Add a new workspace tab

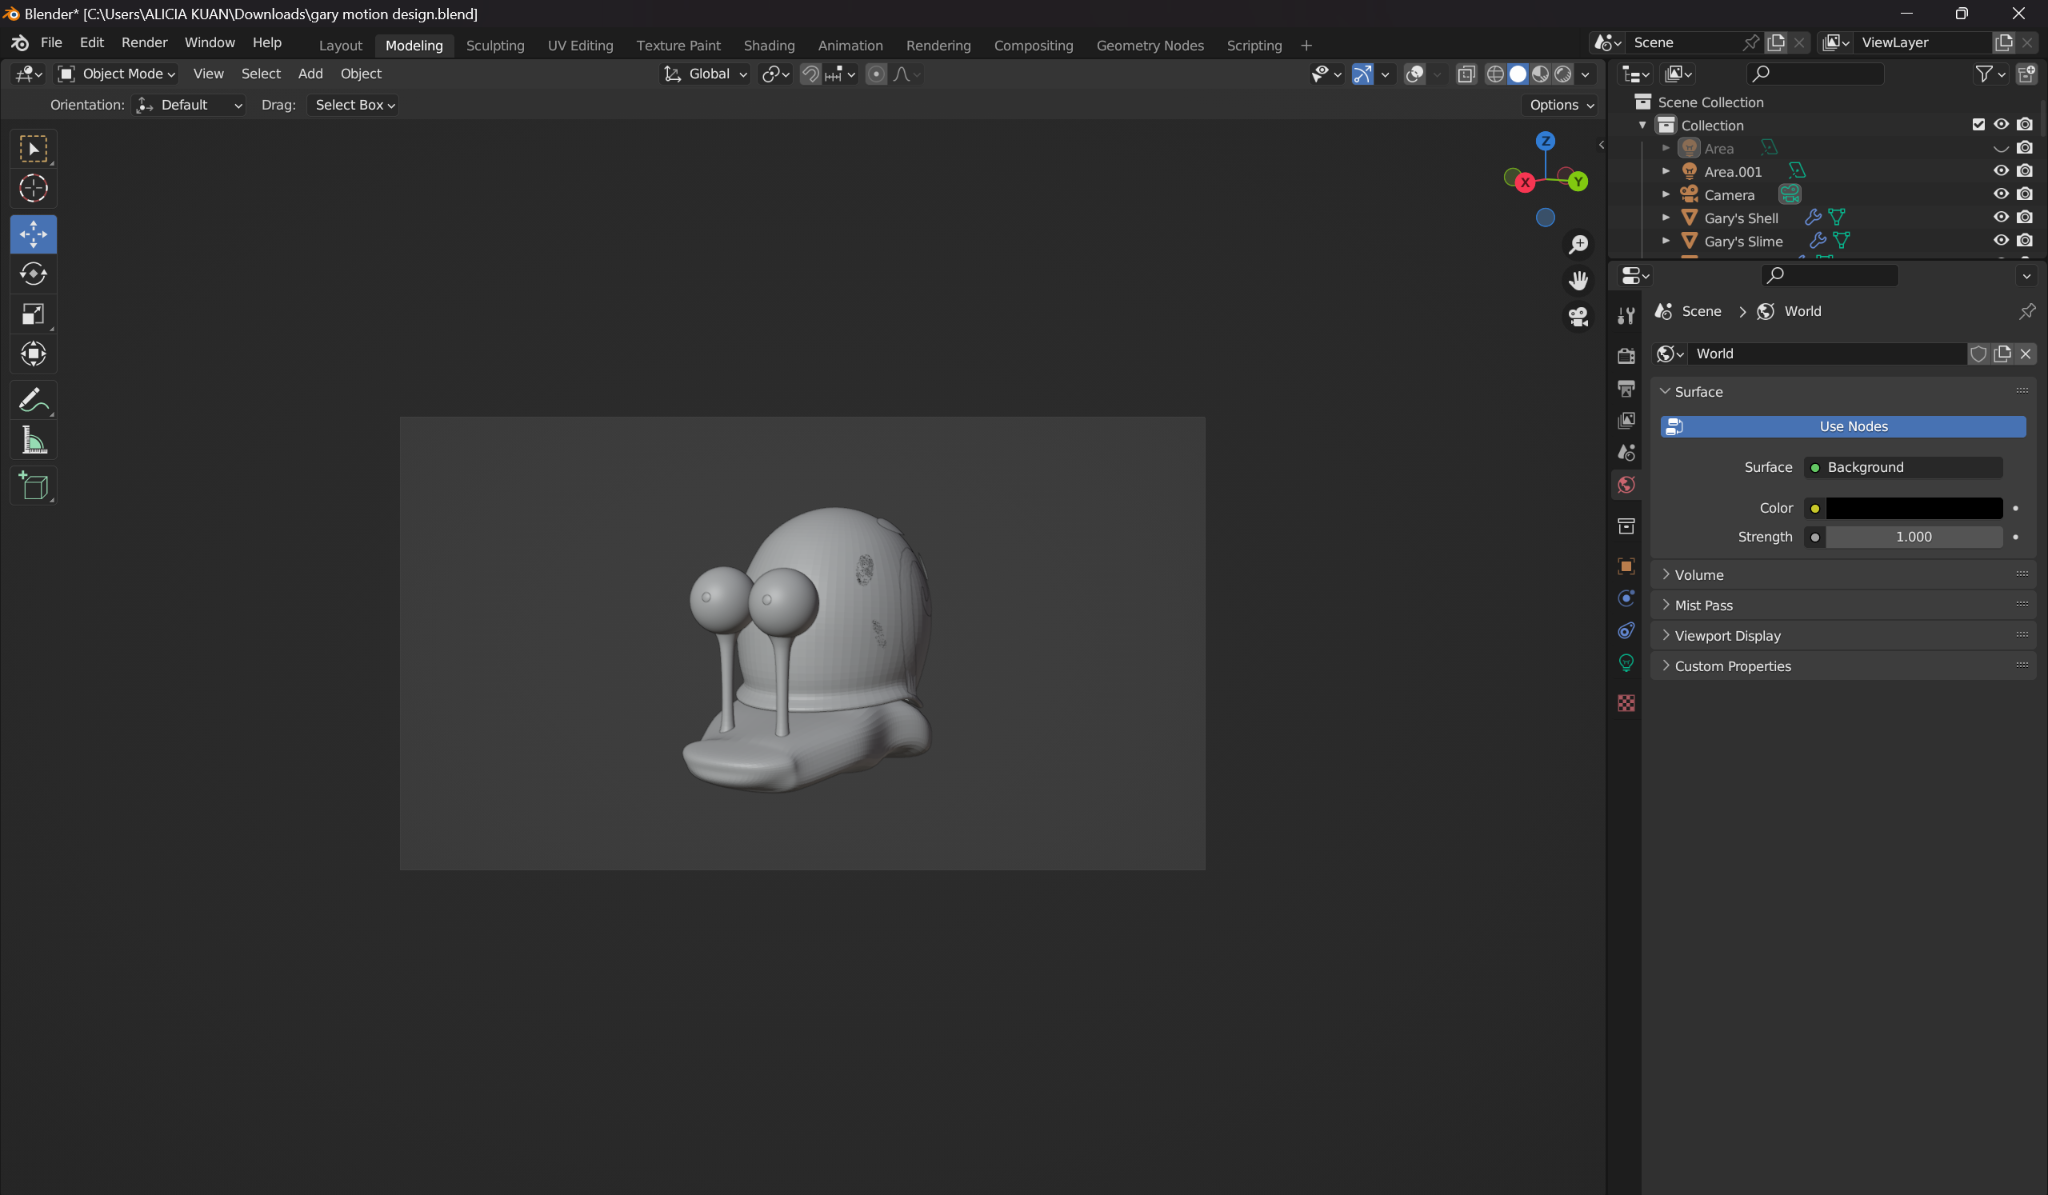tap(1306, 46)
